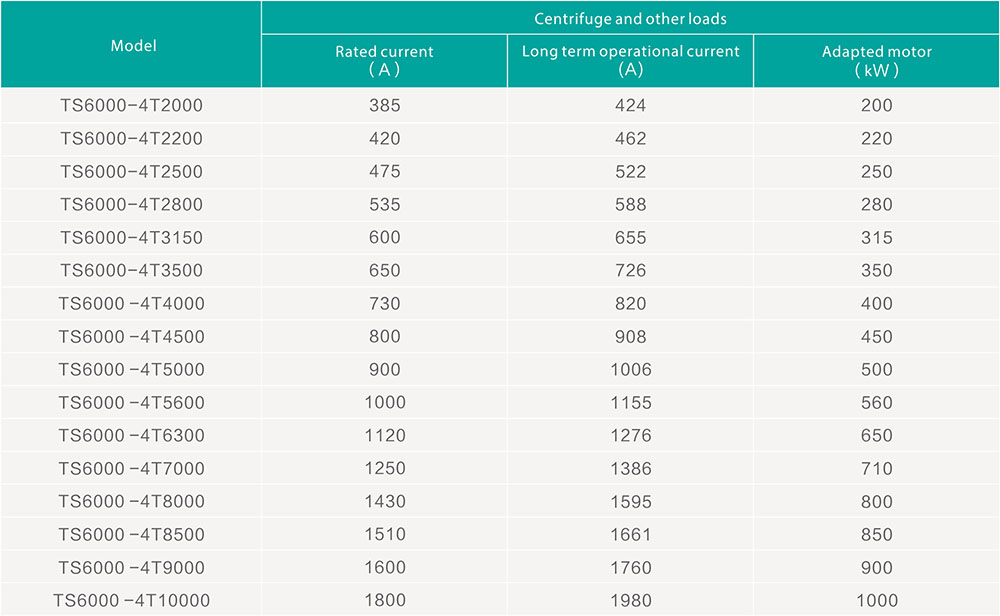
Task: Click rated current value 385
Action: (x=384, y=105)
